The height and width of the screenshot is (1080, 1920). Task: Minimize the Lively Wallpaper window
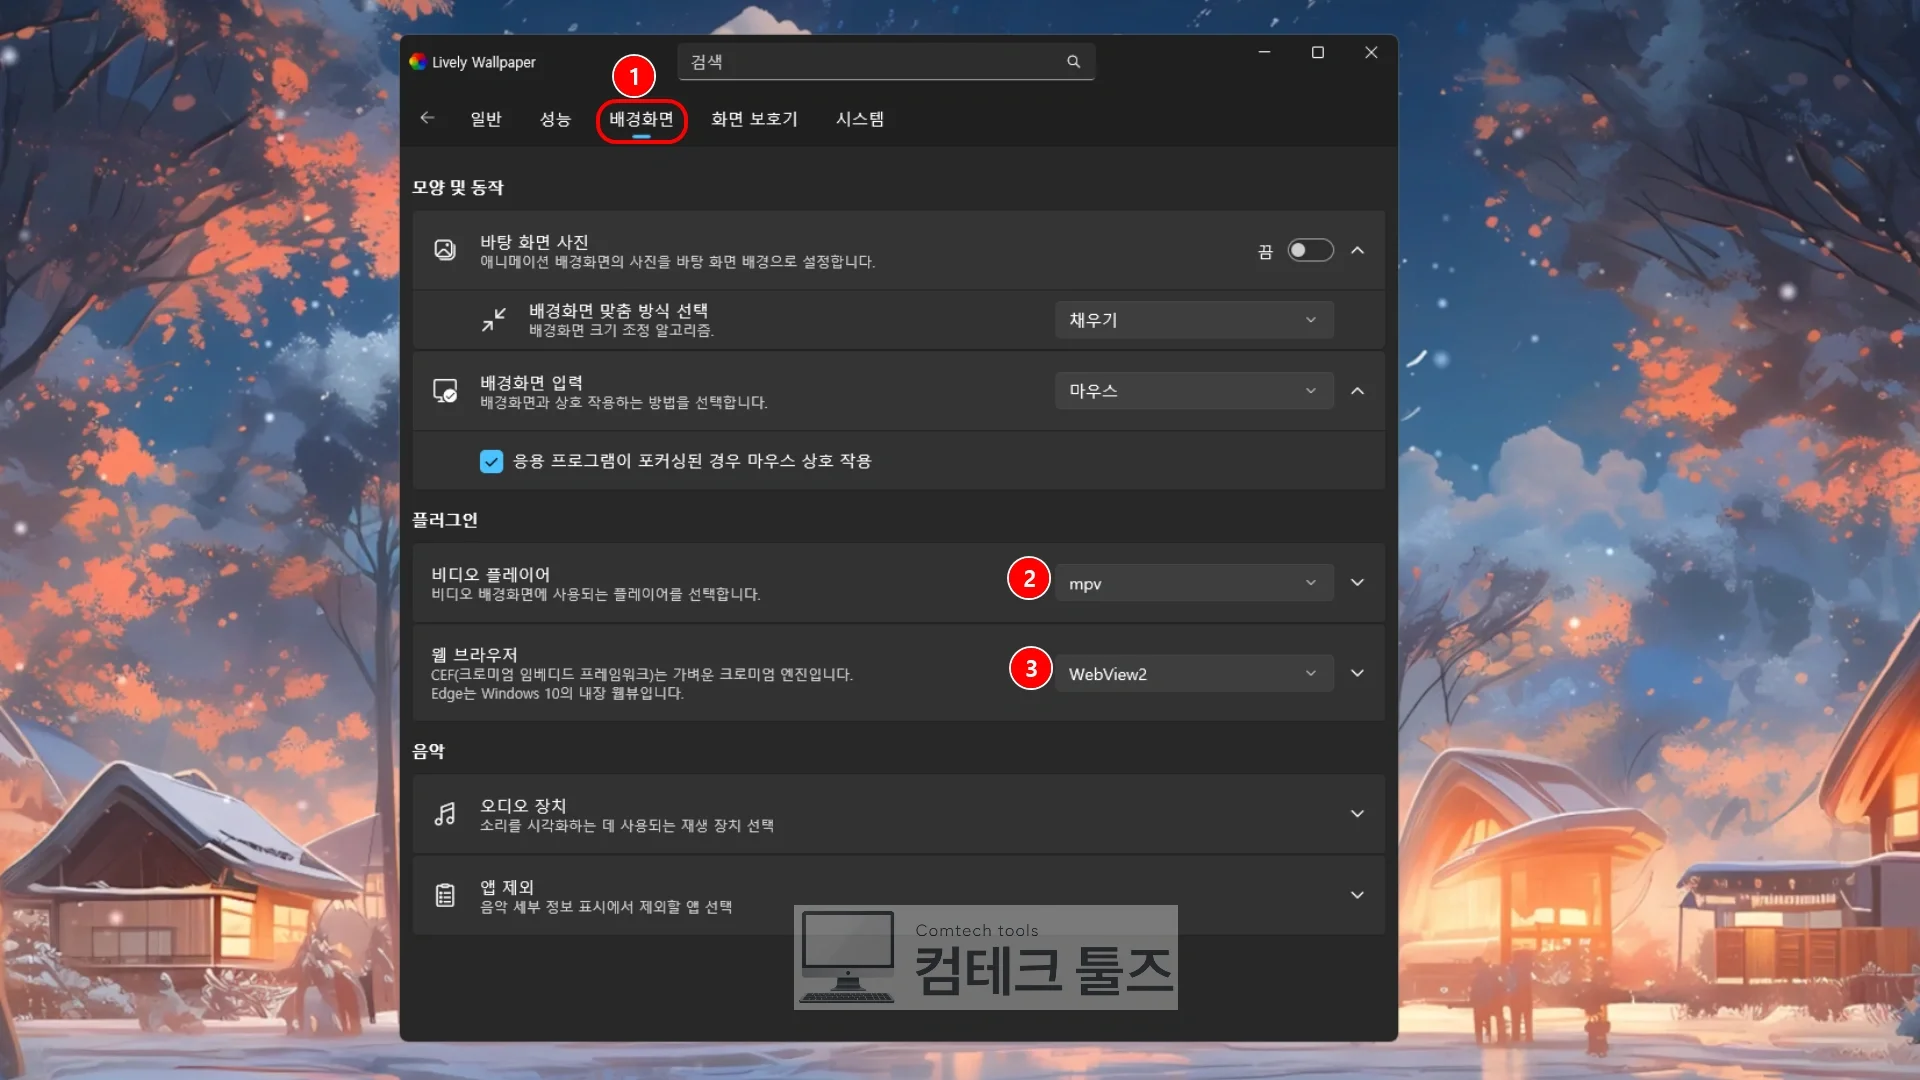pyautogui.click(x=1264, y=52)
